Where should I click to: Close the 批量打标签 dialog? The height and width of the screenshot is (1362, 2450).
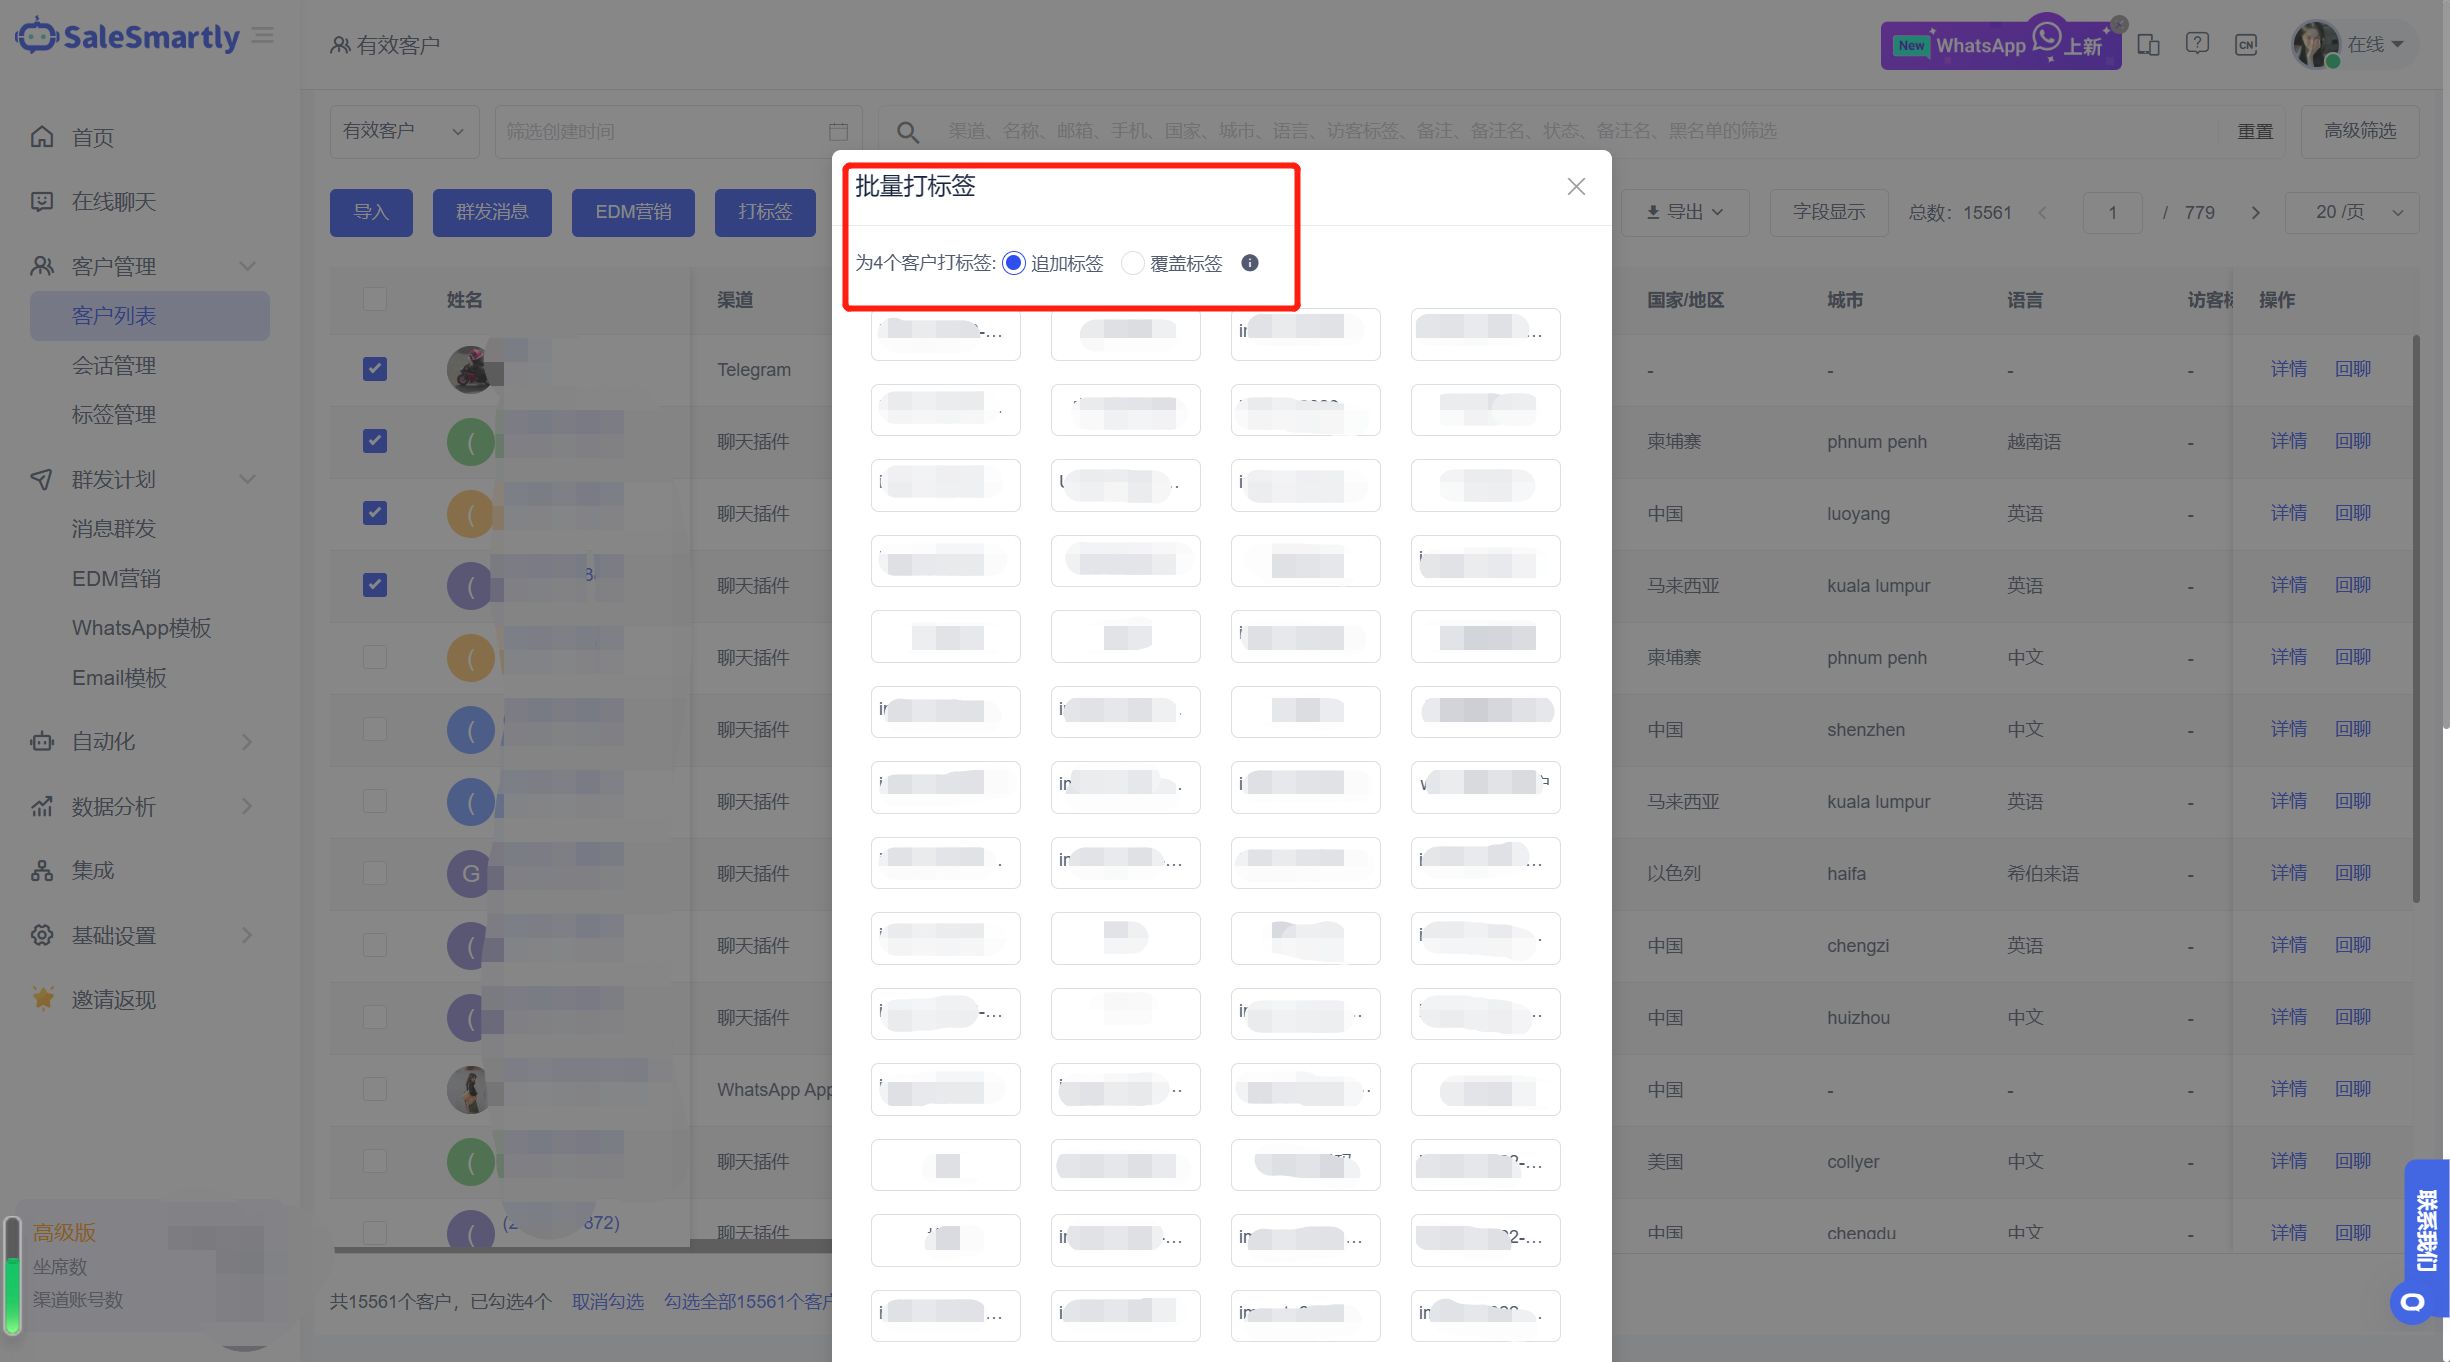(1576, 187)
